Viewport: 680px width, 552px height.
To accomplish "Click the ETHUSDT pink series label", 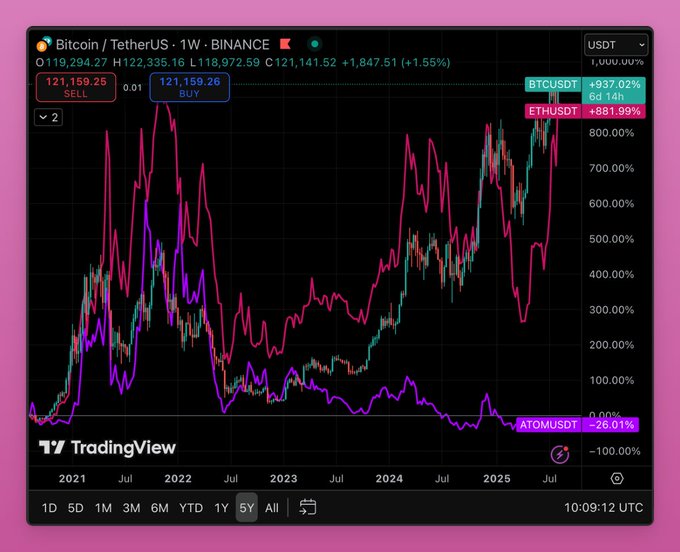I will pyautogui.click(x=553, y=111).
